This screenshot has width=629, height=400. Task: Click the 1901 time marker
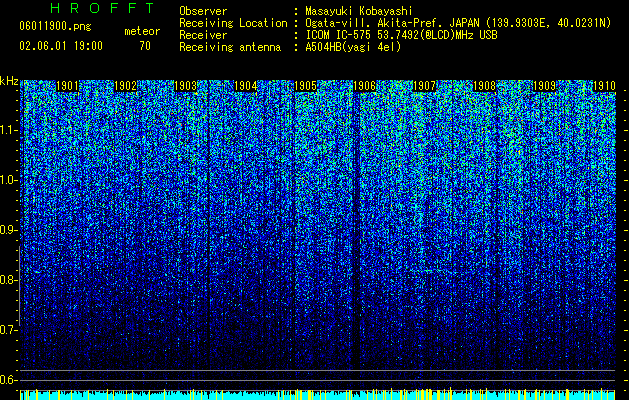(x=67, y=86)
